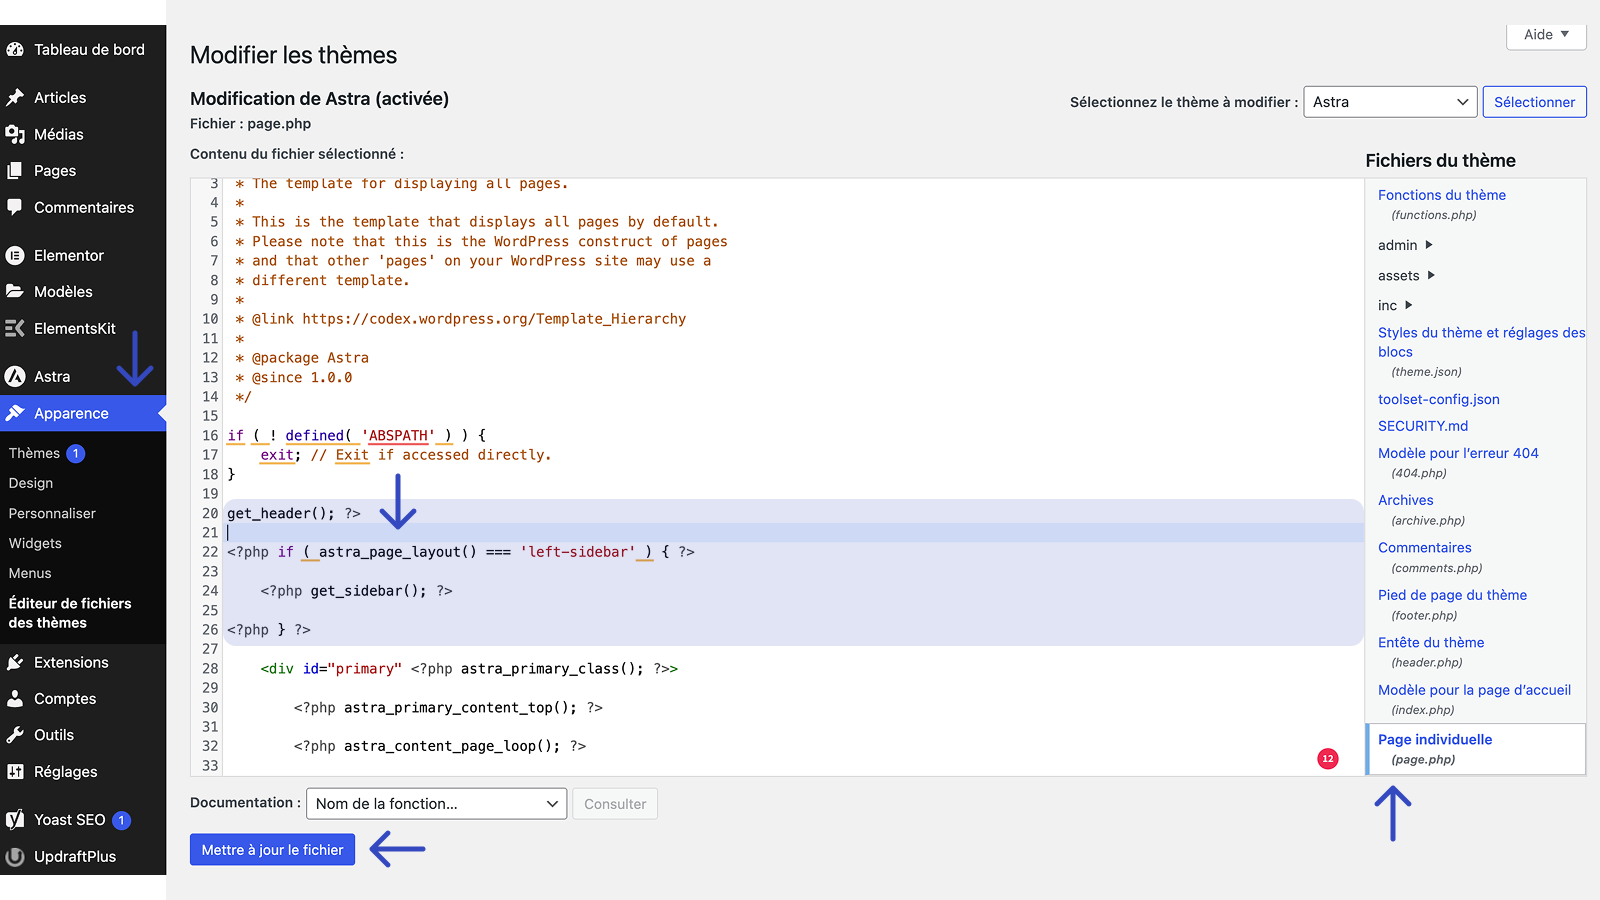1600x900 pixels.
Task: Click the red 12 error badge
Action: 1327,759
